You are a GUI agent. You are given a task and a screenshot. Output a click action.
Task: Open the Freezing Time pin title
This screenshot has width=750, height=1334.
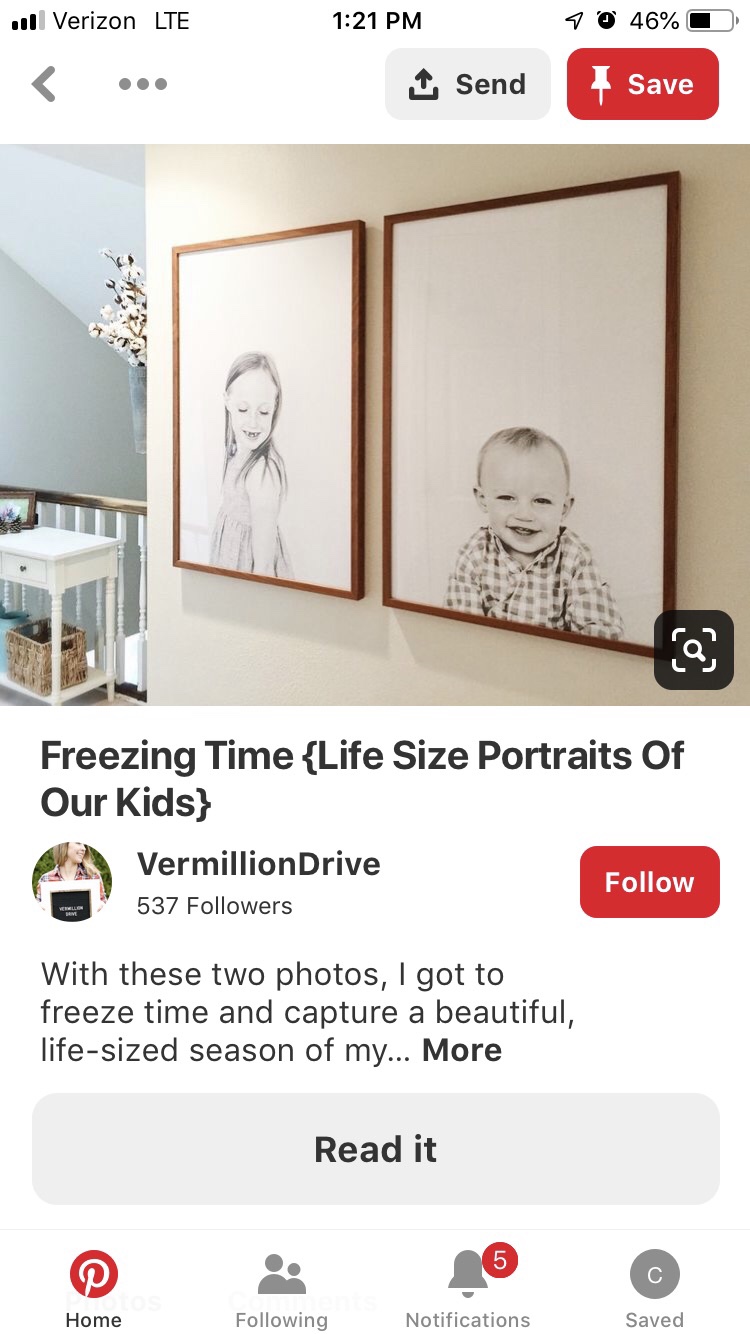click(x=362, y=778)
